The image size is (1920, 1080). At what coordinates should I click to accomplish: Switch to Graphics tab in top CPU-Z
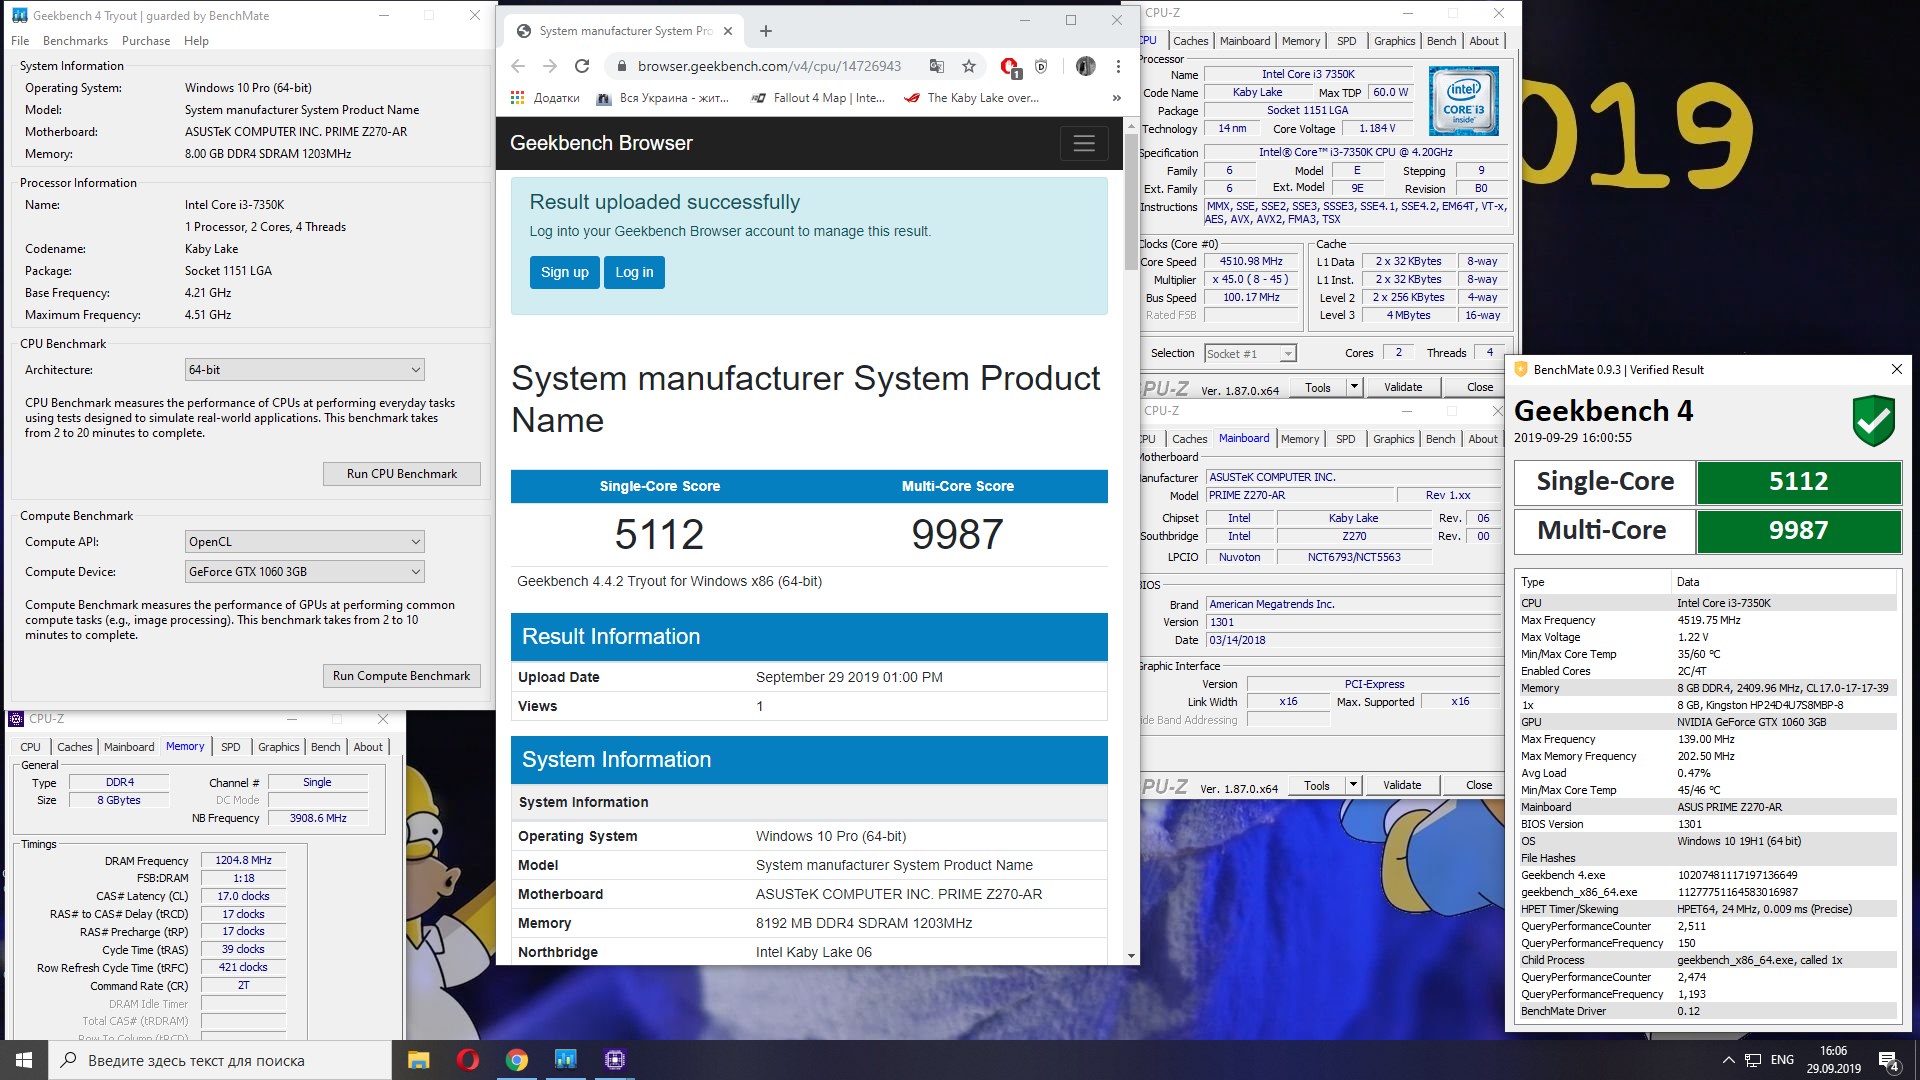pyautogui.click(x=1394, y=41)
